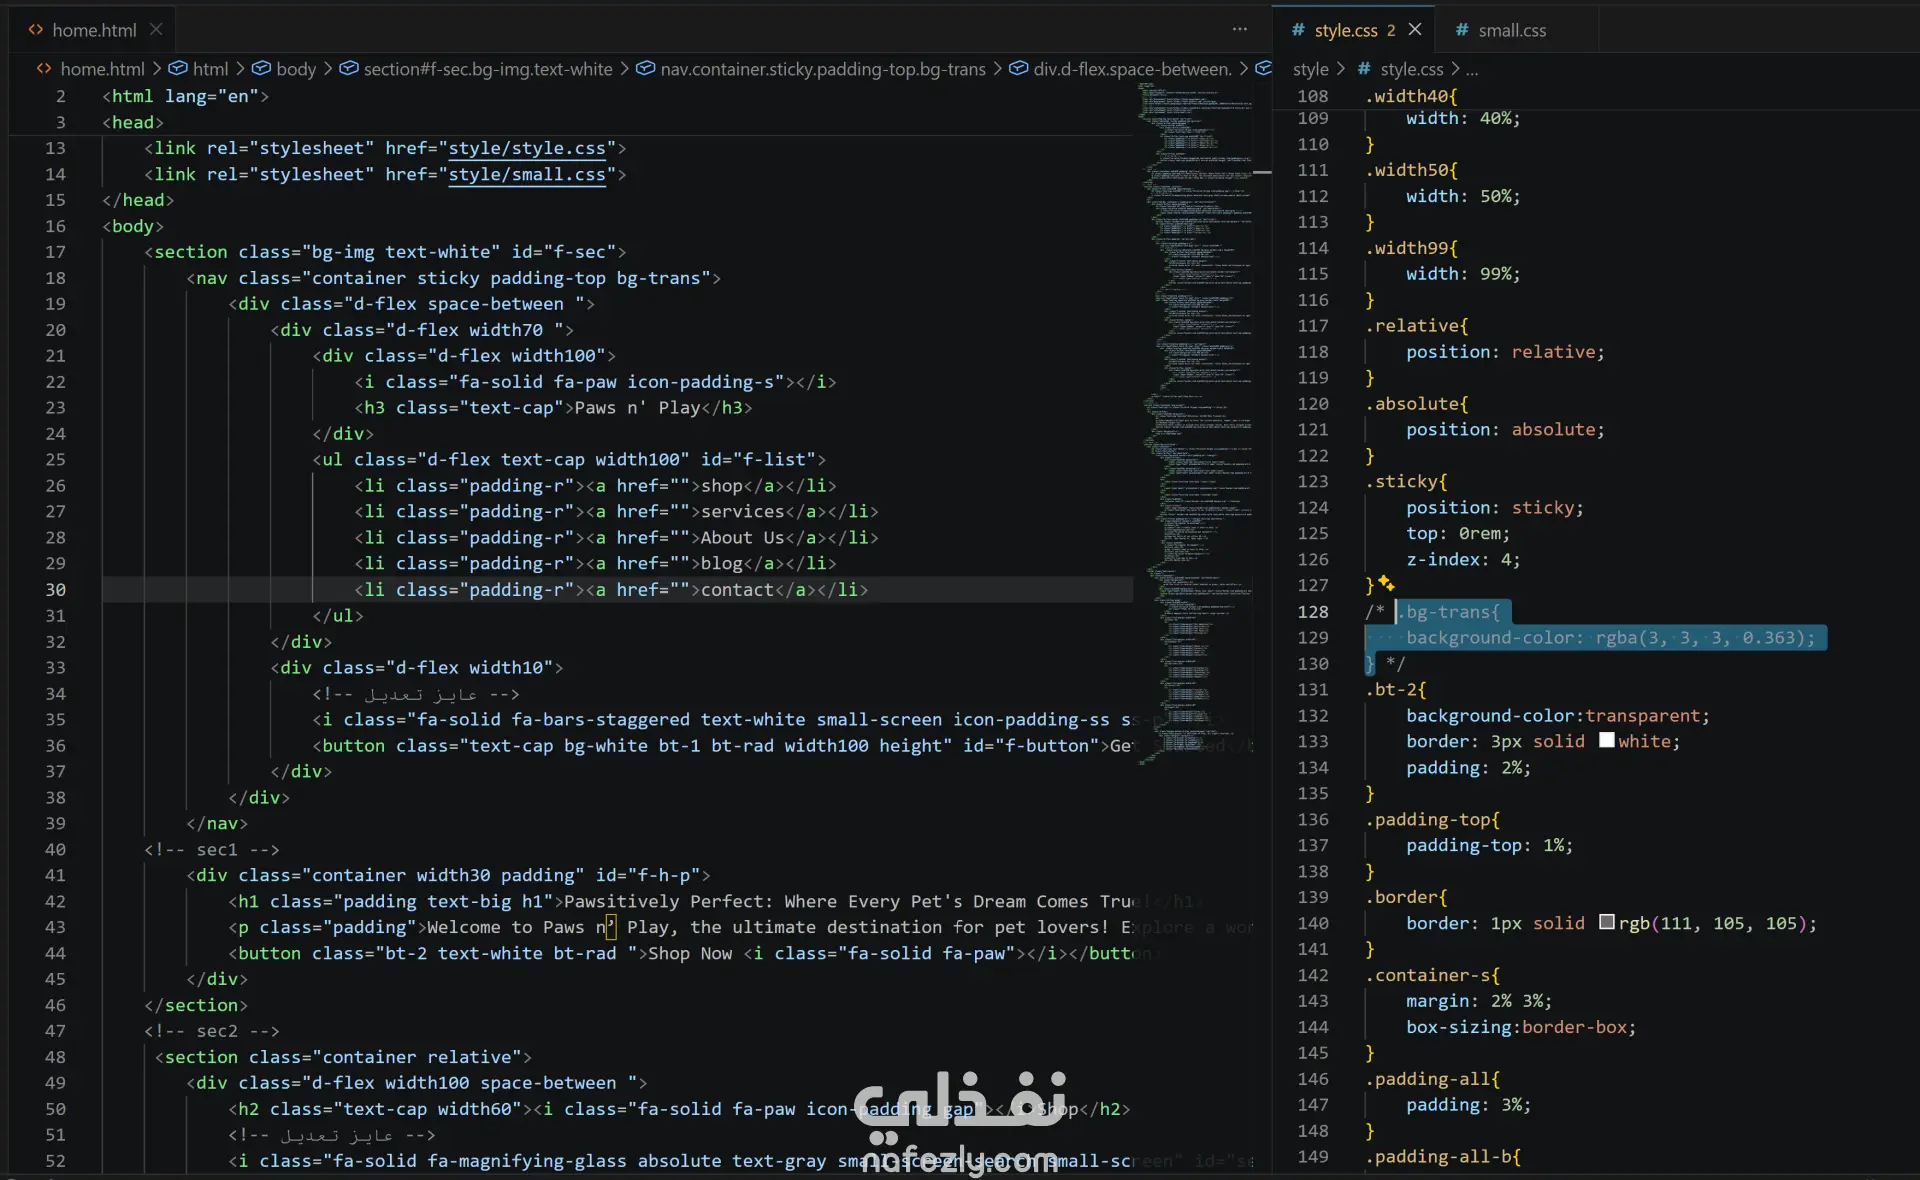The width and height of the screenshot is (1920, 1180).
Task: Click the body opening tag on line 16
Action: (x=132, y=226)
